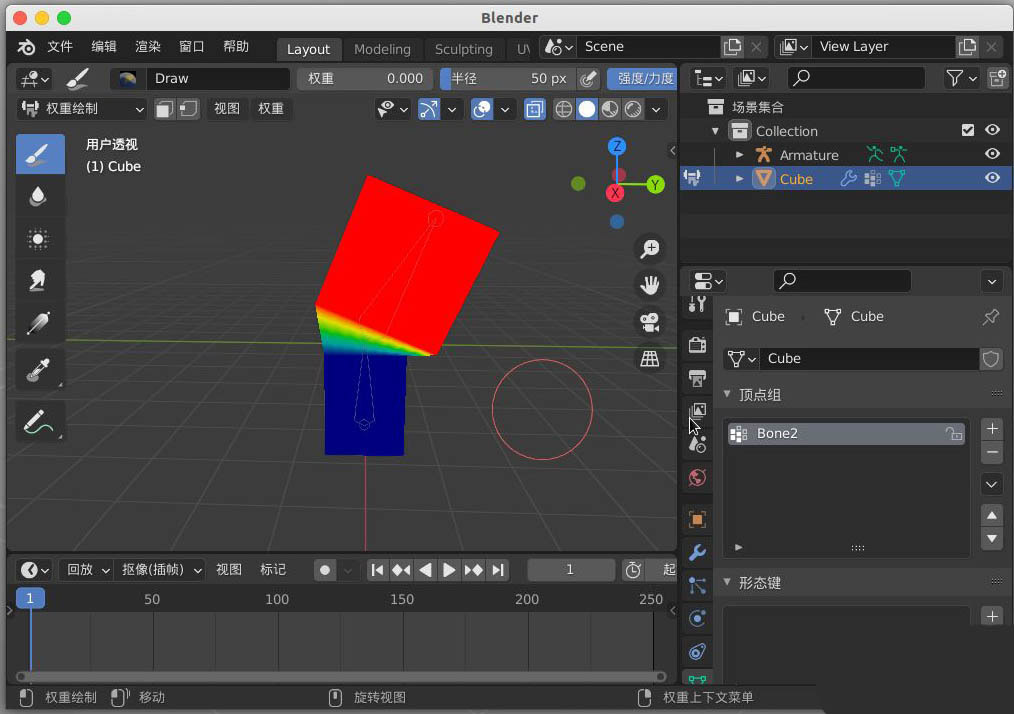Screen dimensions: 1014x714
Task: Open the 抠像(插帧) keying dropdown
Action: click(161, 570)
